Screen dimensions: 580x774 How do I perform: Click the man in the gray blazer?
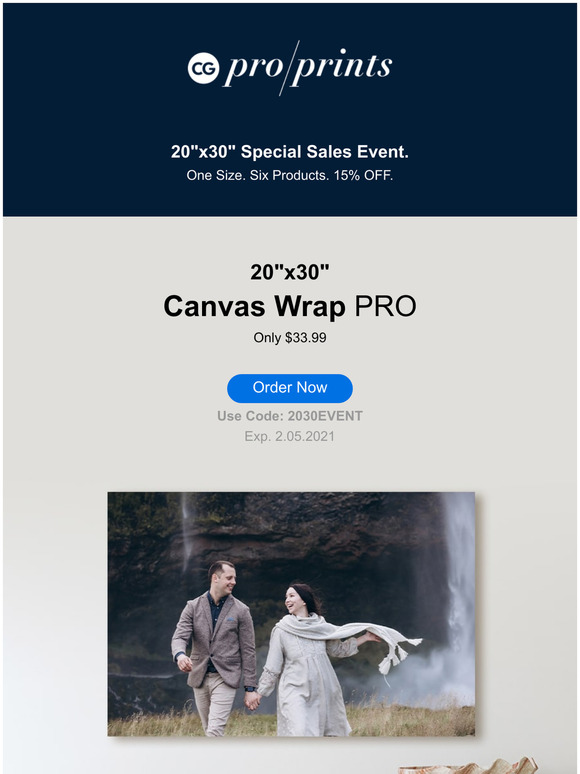click(214, 649)
